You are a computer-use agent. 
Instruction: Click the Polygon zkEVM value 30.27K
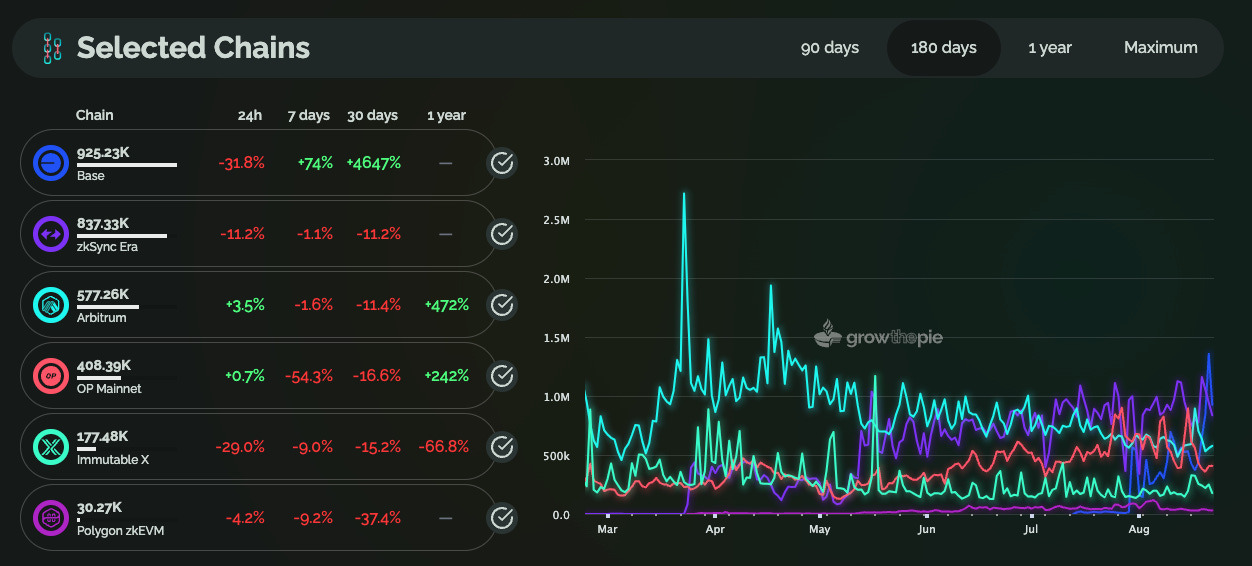click(x=99, y=507)
